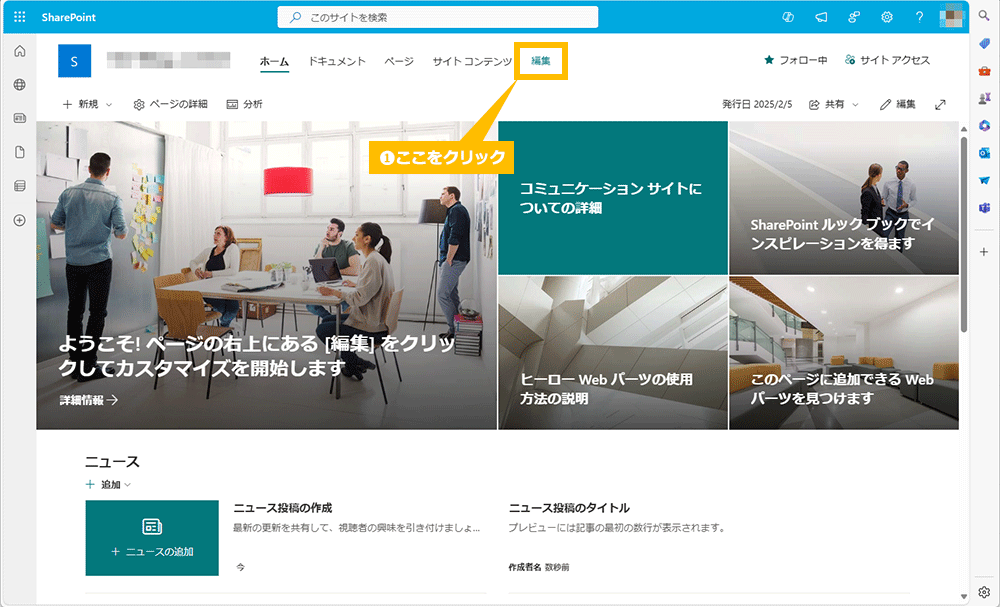Select the サイト コンテンツ navigation tab

pos(472,61)
